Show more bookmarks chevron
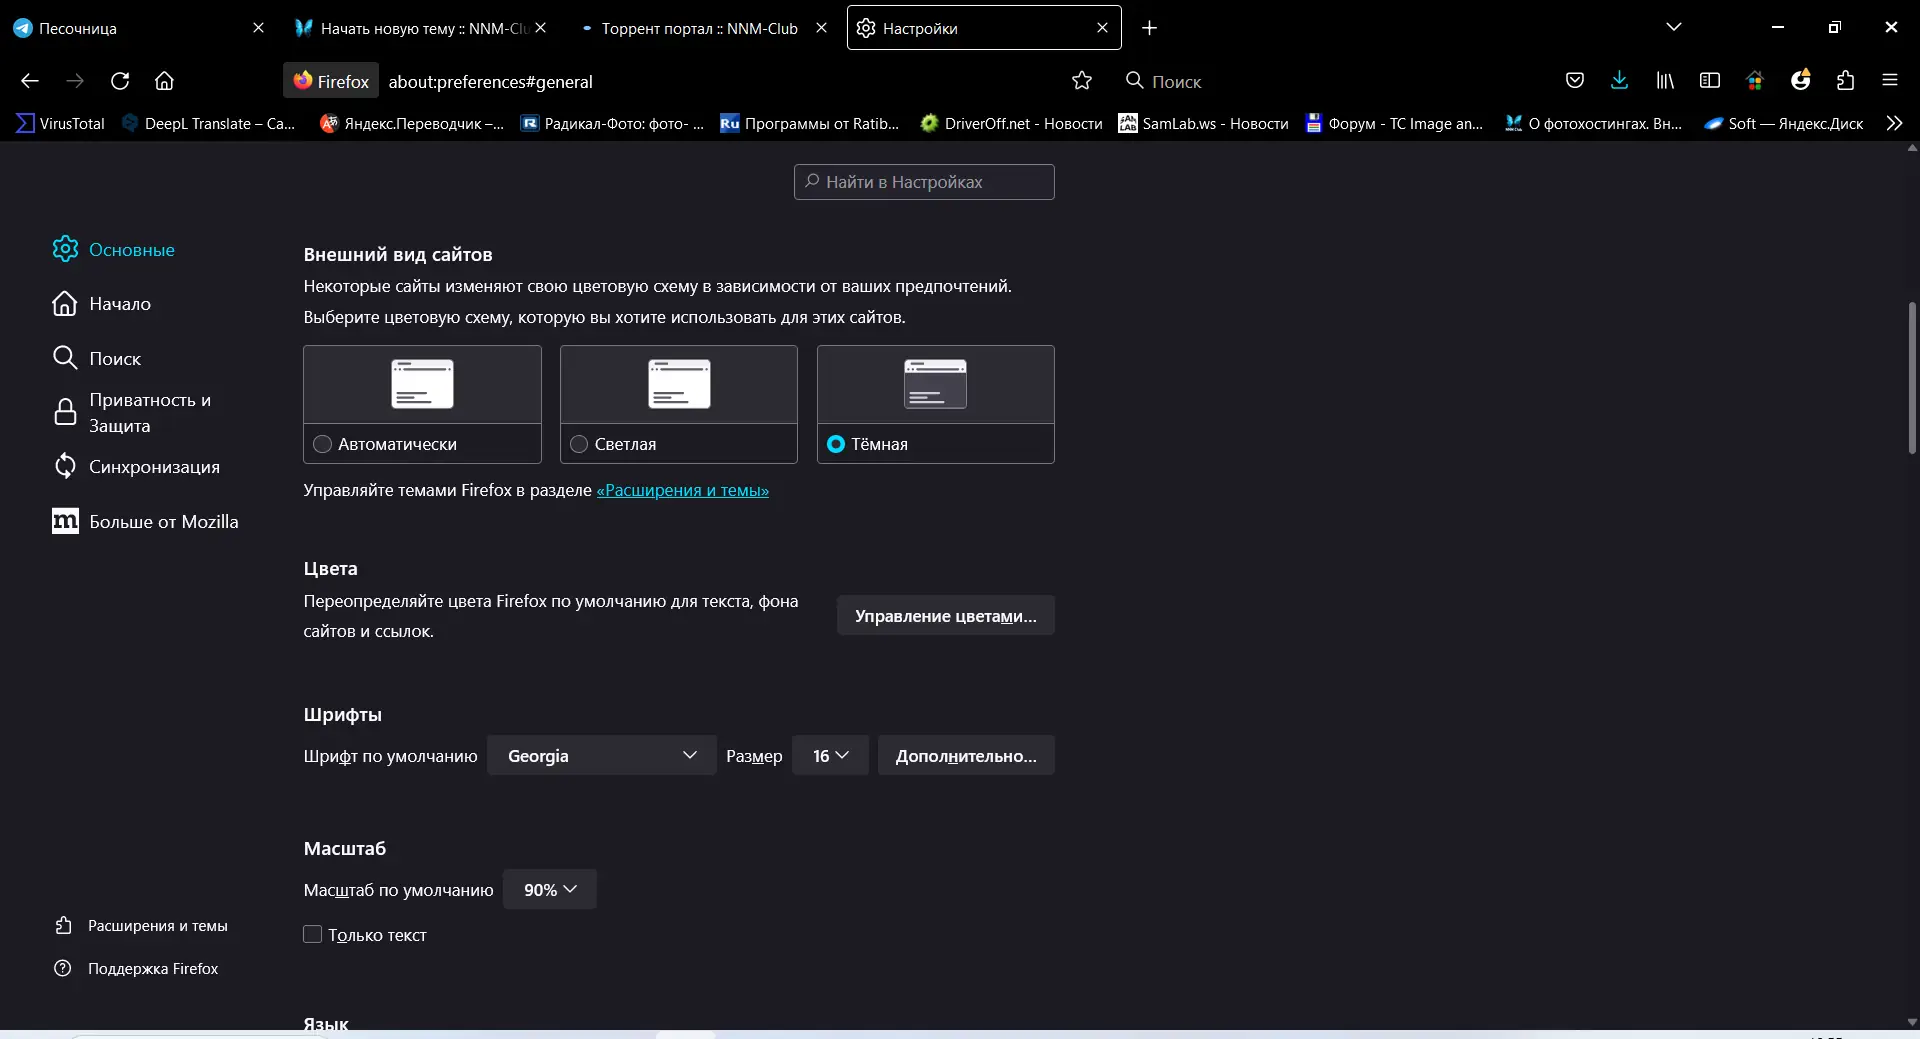 (1894, 123)
